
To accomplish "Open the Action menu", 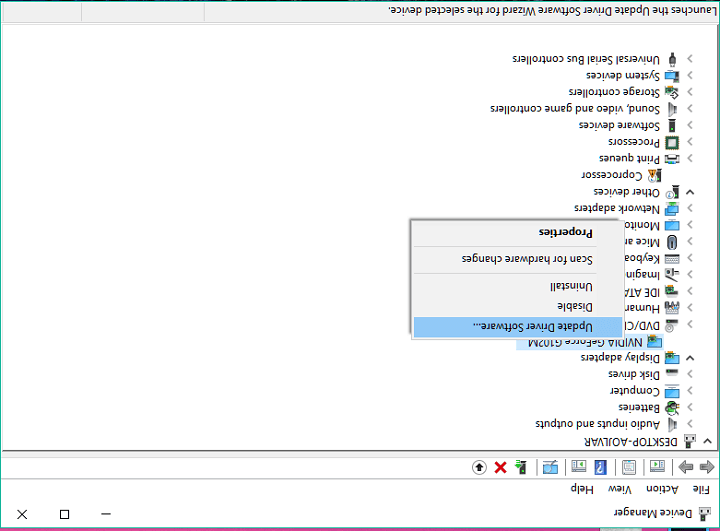I will tap(662, 490).
